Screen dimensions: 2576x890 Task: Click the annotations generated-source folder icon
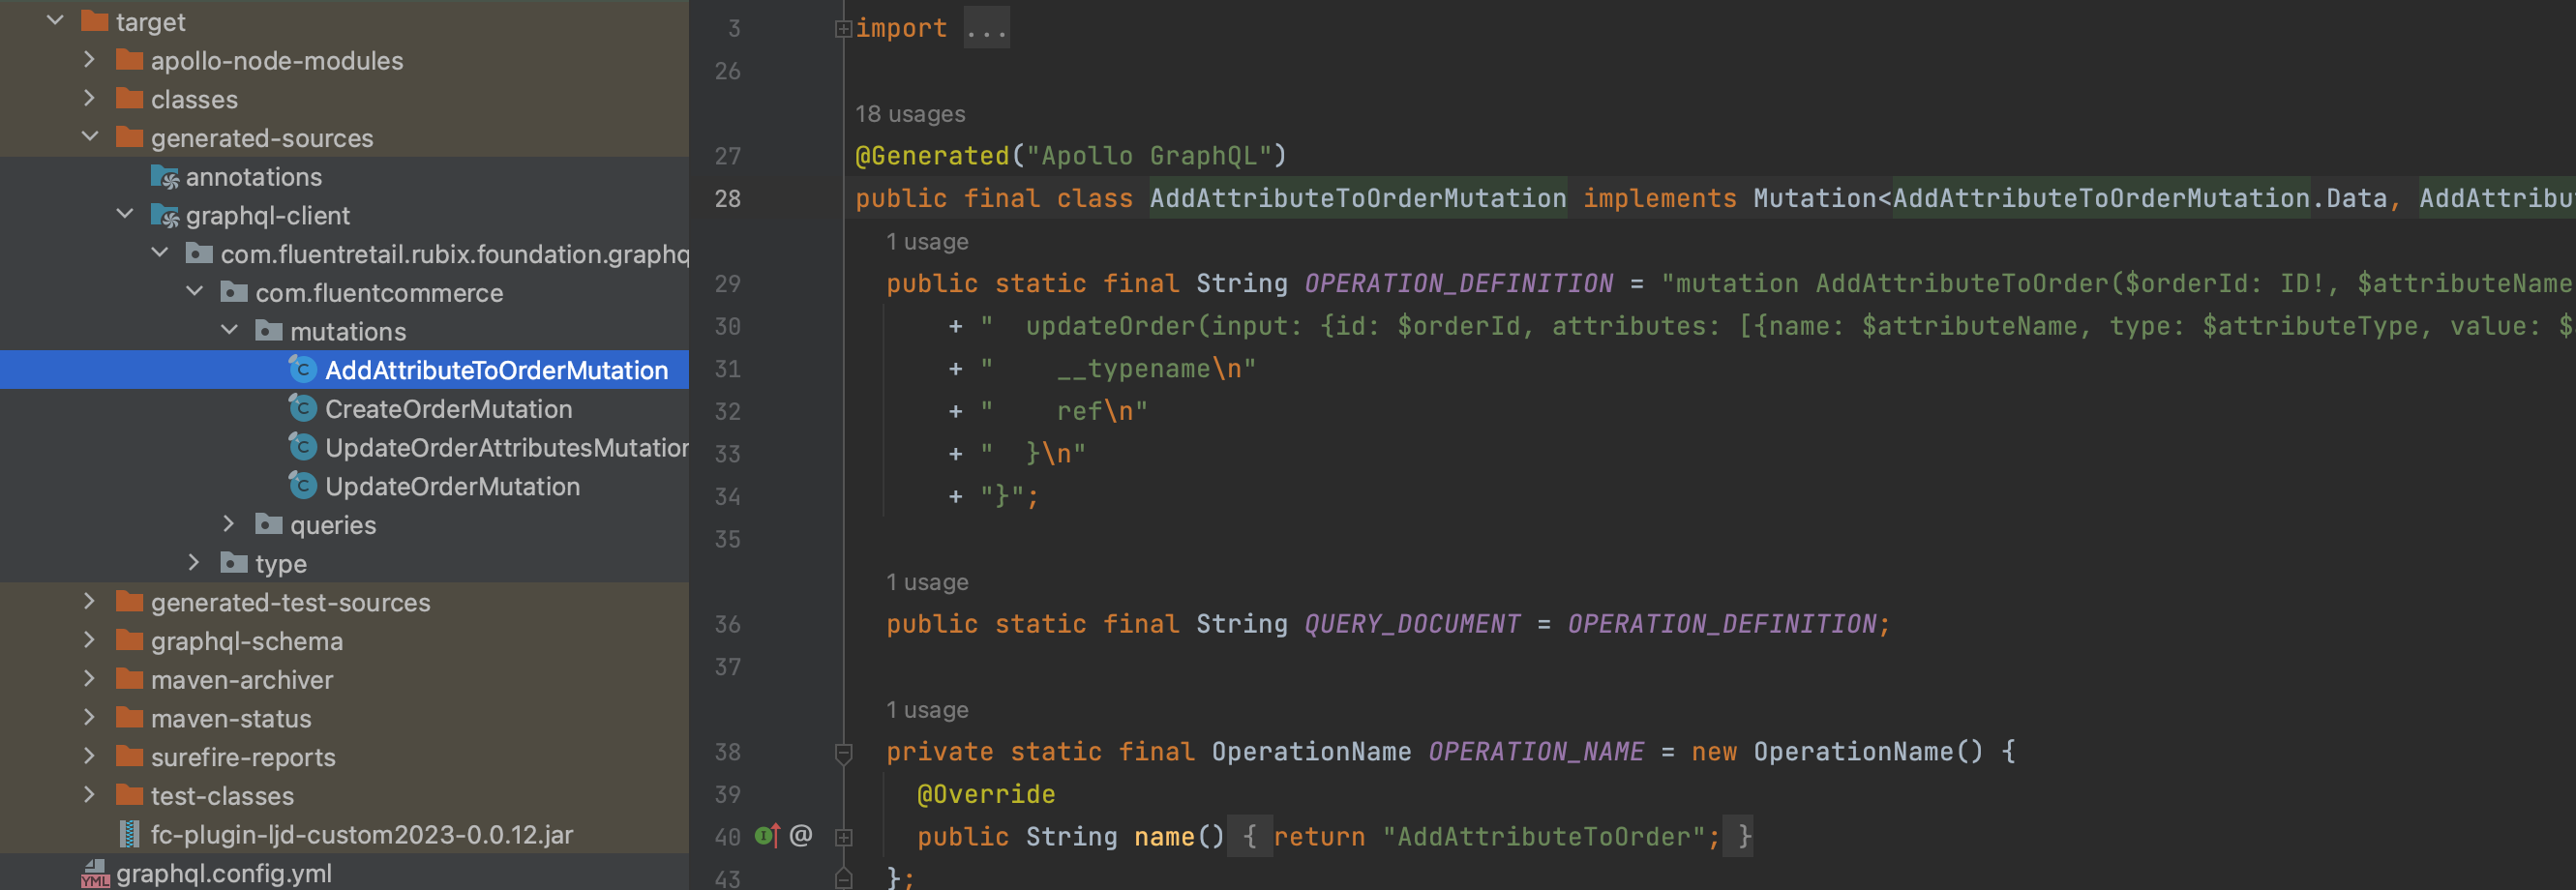coord(164,177)
